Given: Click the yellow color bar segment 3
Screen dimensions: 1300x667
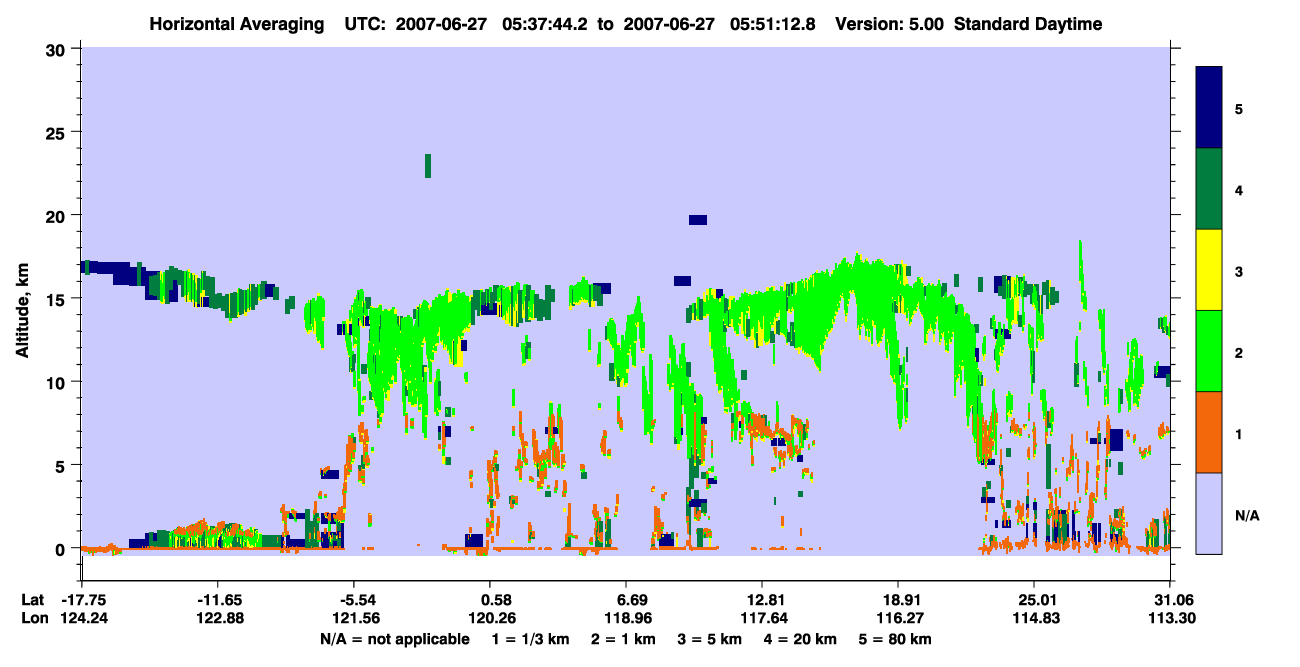Looking at the screenshot, I should 1209,270.
